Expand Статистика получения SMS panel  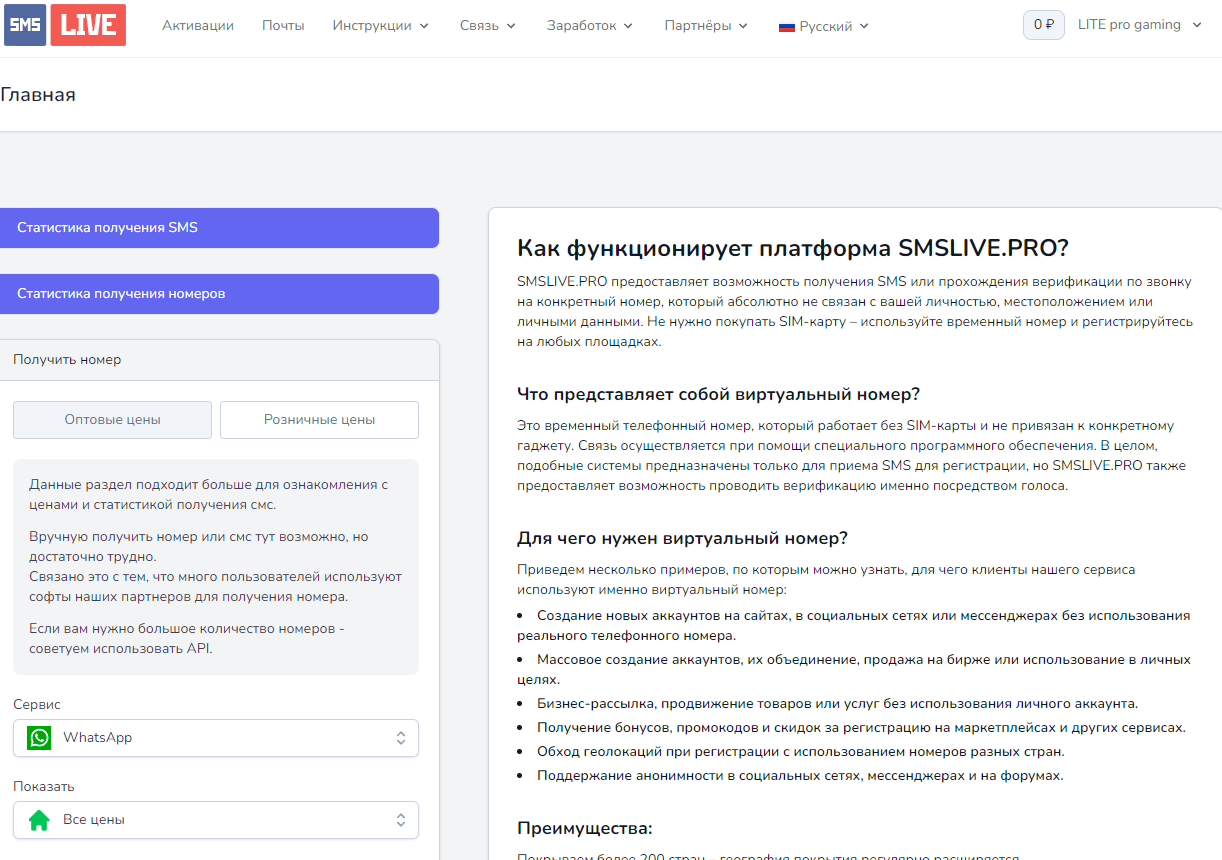click(219, 228)
